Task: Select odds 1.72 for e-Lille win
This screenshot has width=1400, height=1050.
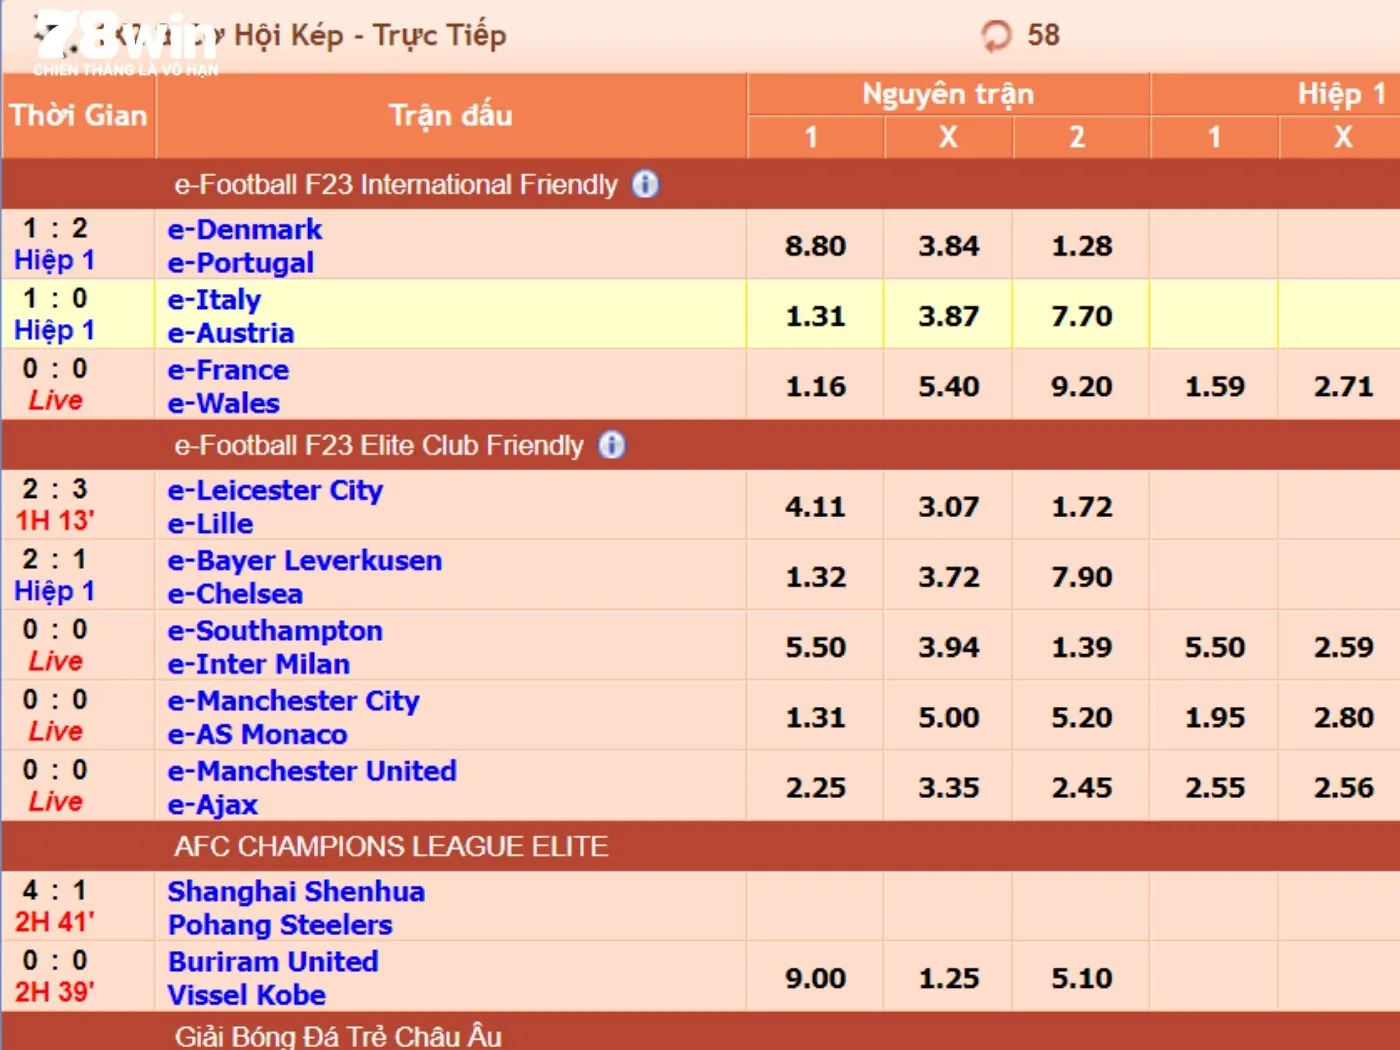Action: coord(1082,507)
